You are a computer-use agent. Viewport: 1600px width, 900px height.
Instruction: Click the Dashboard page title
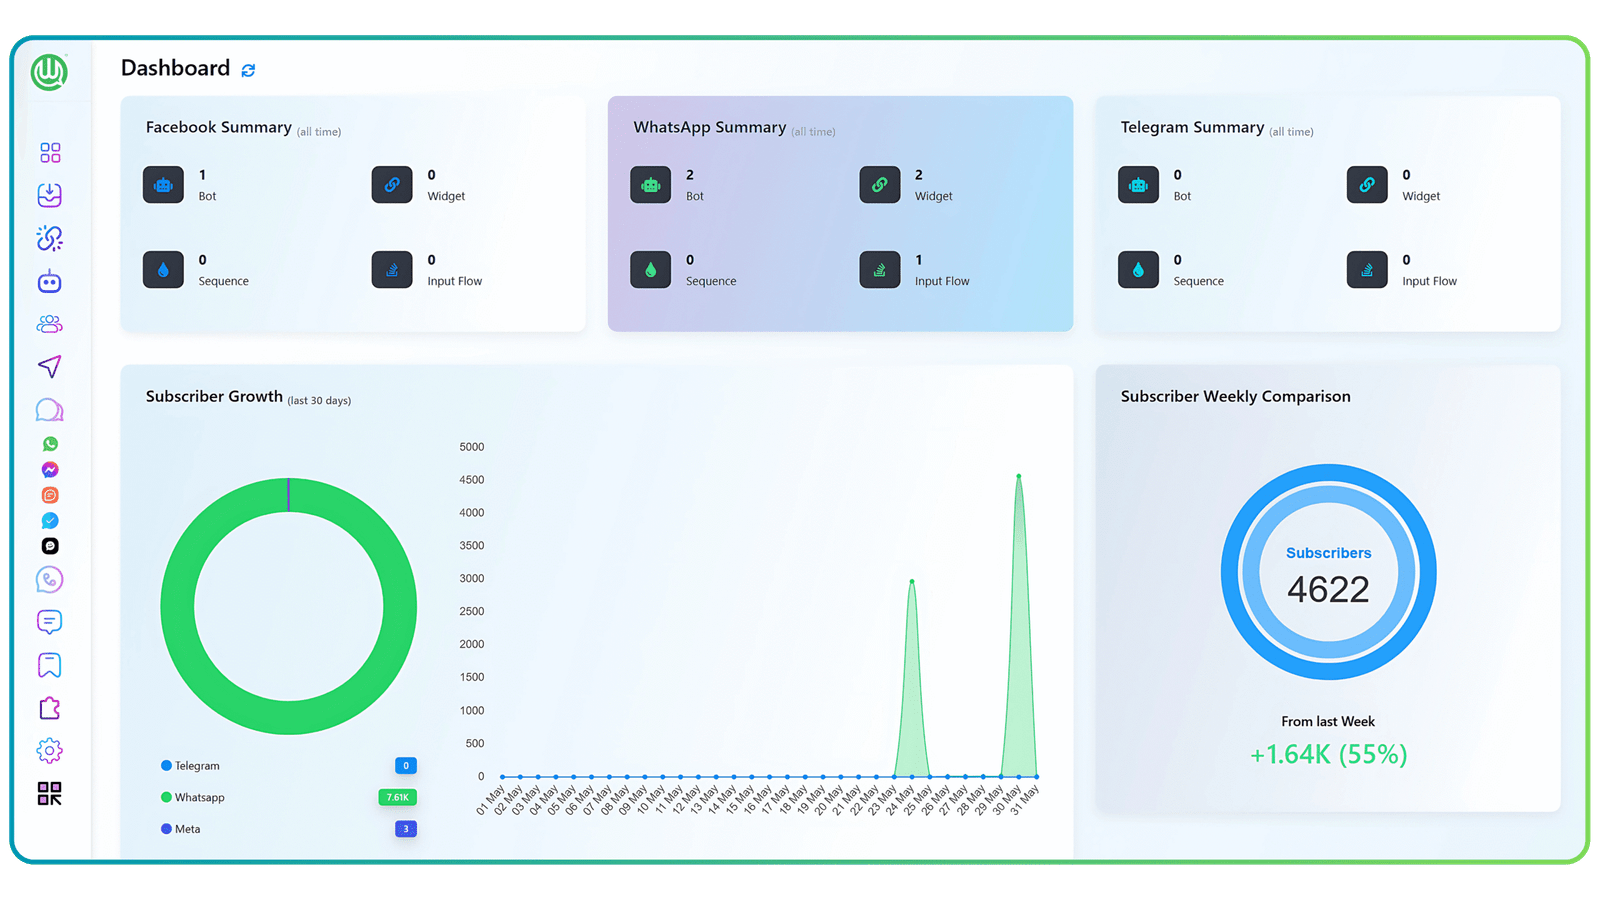coord(175,68)
